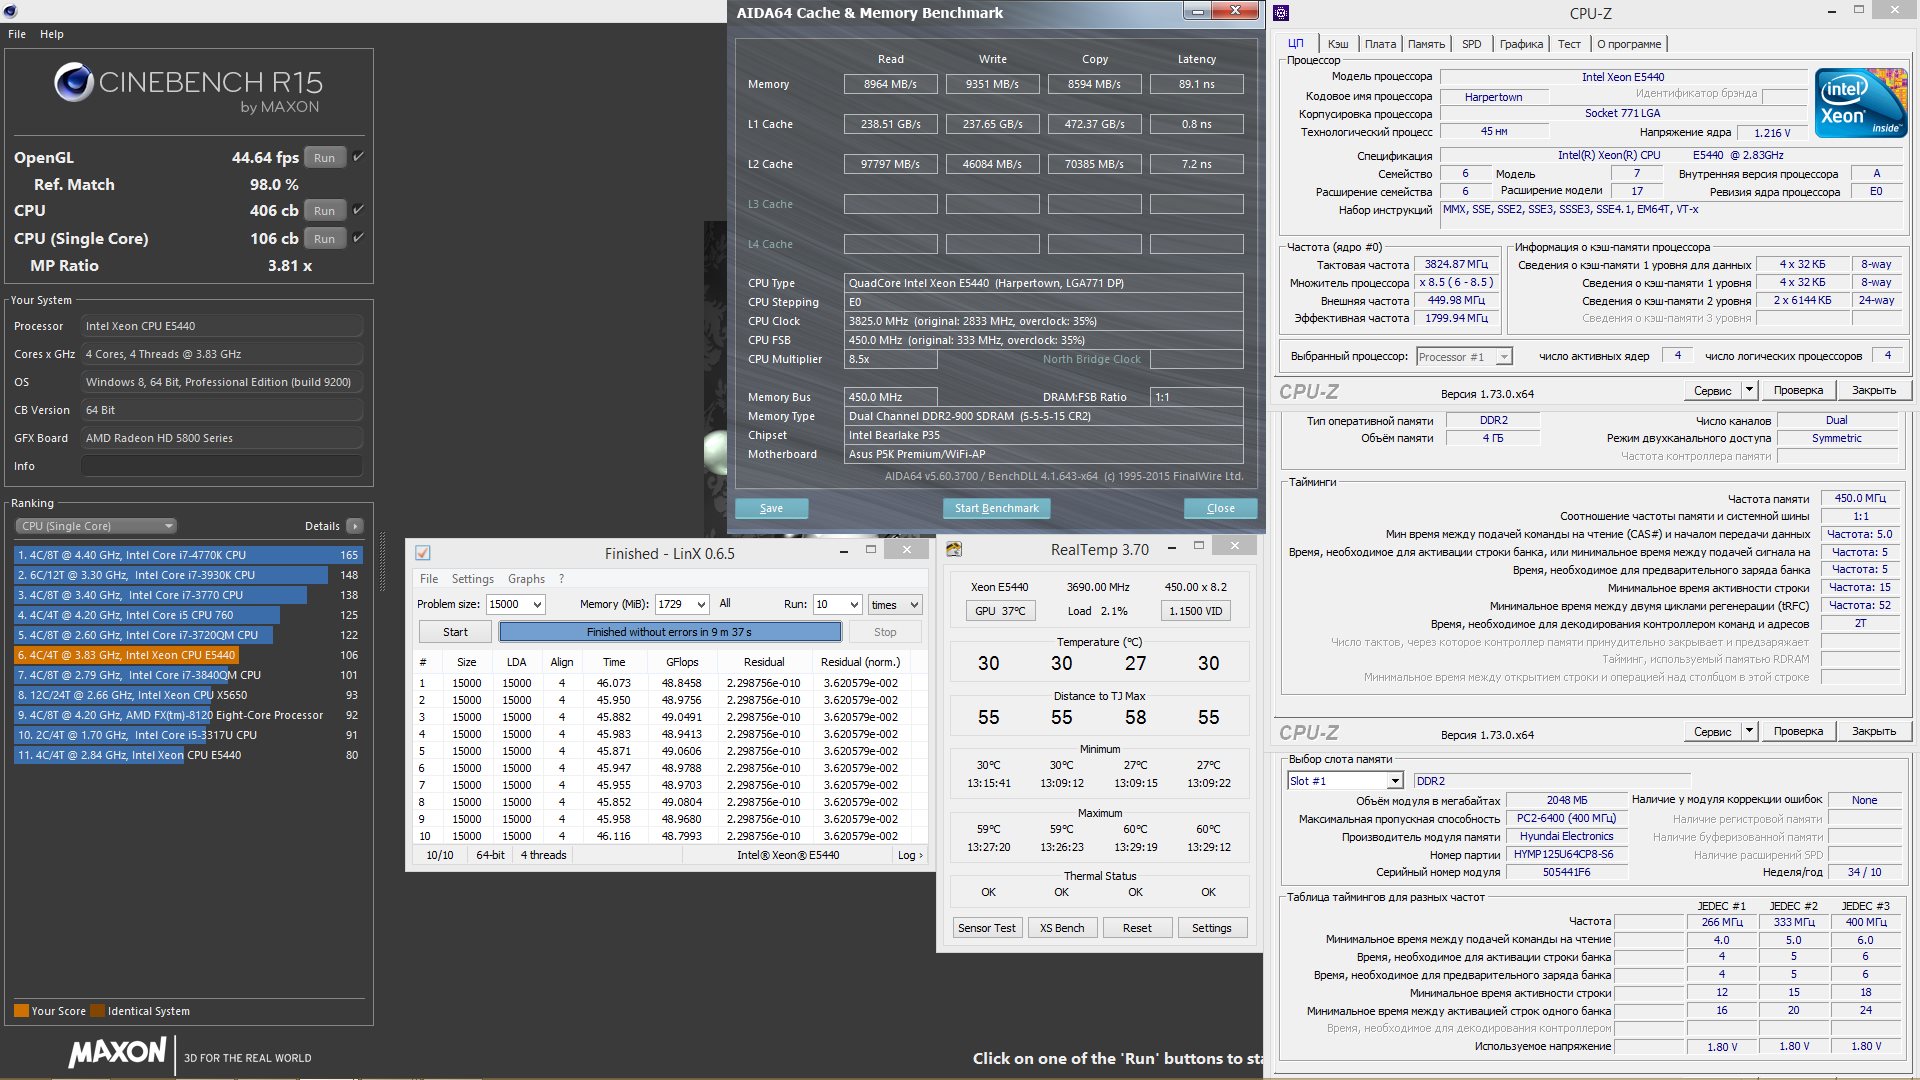Switch to the О программе tab in CPU-Z
Screen dimensions: 1920x1080
(x=1629, y=44)
